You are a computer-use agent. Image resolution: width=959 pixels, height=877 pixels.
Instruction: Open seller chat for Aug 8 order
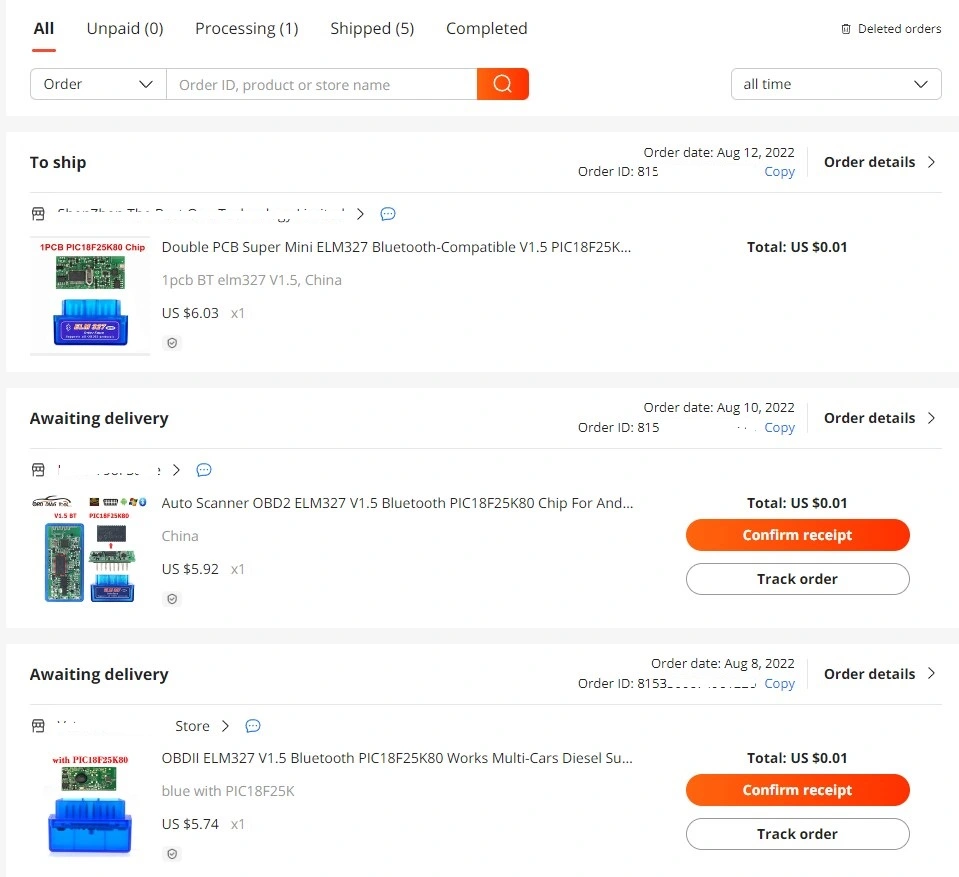point(253,726)
